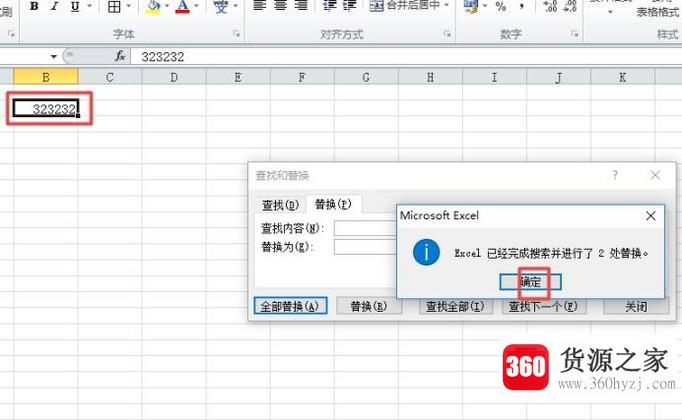Select column J header

pos(558,77)
